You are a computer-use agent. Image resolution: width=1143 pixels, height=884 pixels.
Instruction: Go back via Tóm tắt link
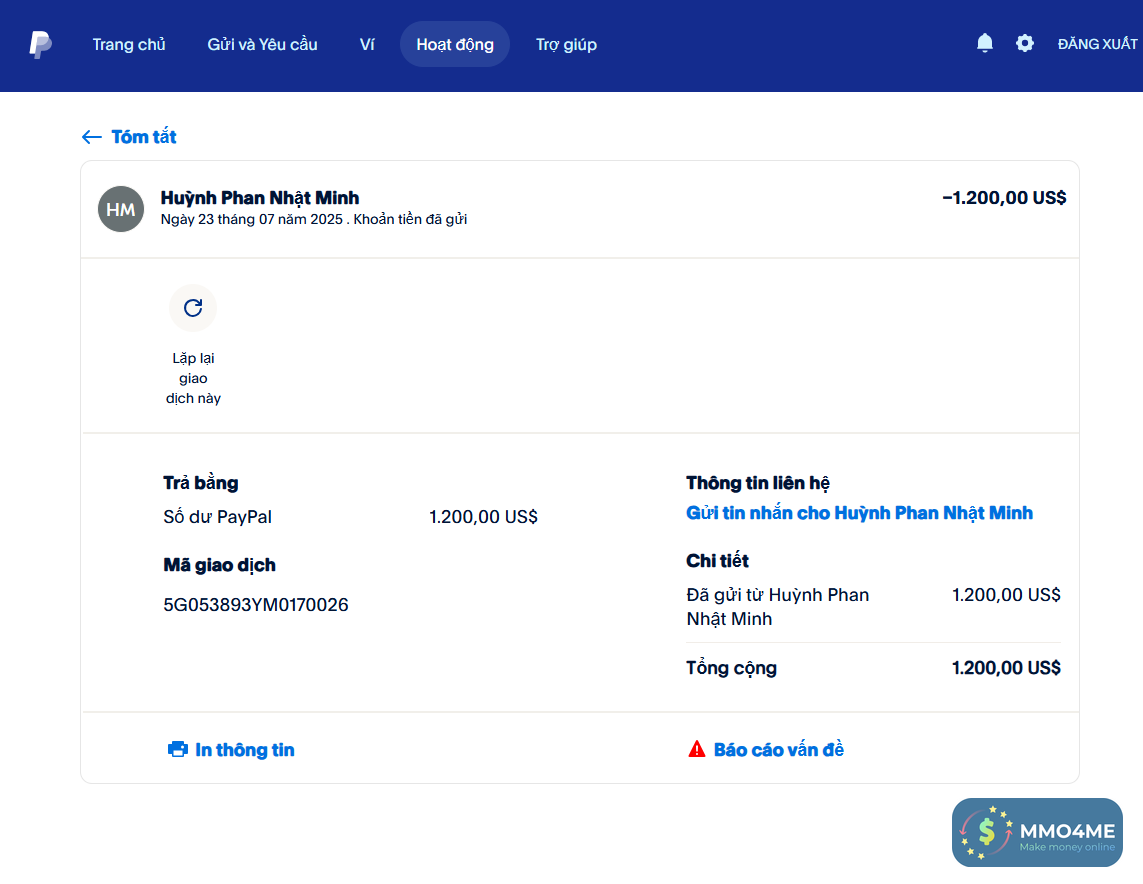click(144, 137)
